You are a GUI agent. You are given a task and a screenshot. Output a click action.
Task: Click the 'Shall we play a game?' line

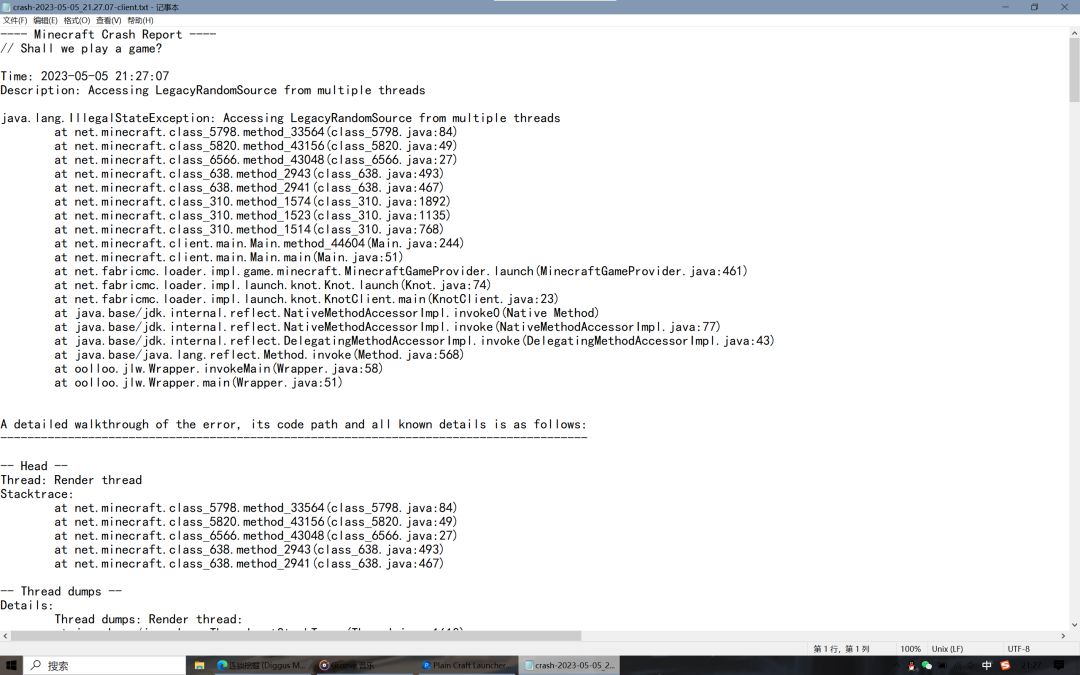81,49
